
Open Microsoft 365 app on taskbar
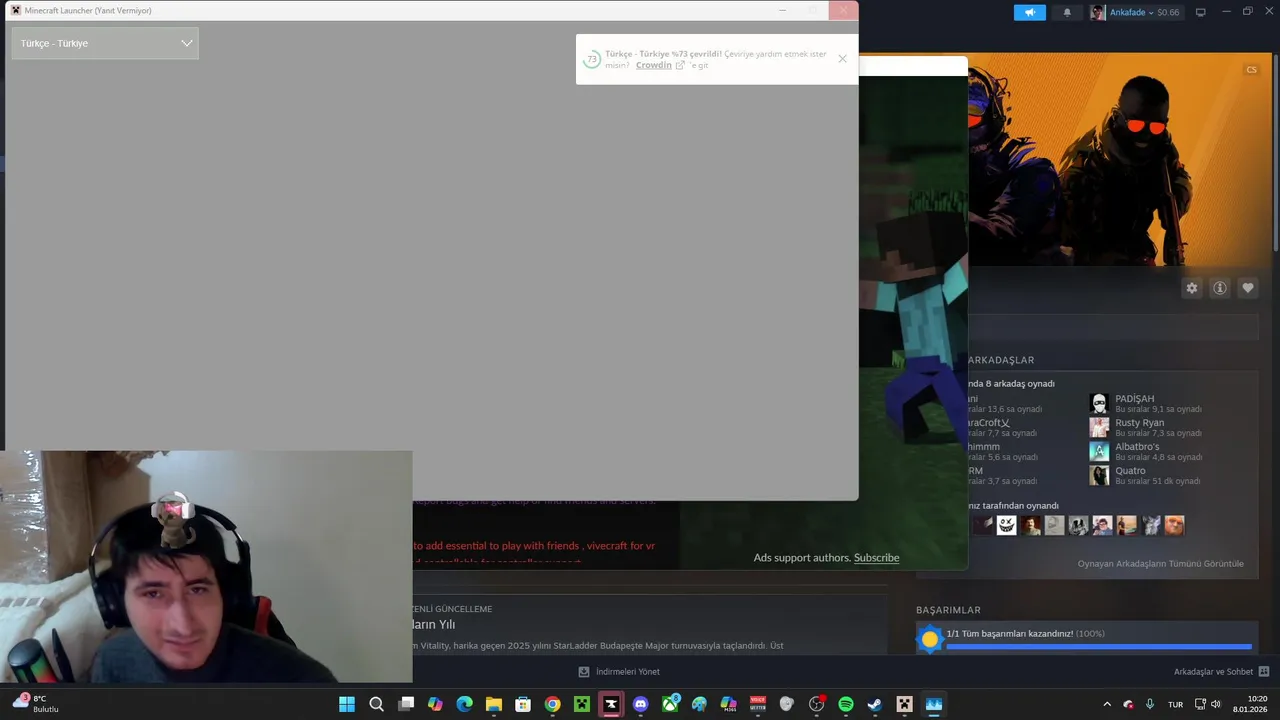click(x=729, y=704)
